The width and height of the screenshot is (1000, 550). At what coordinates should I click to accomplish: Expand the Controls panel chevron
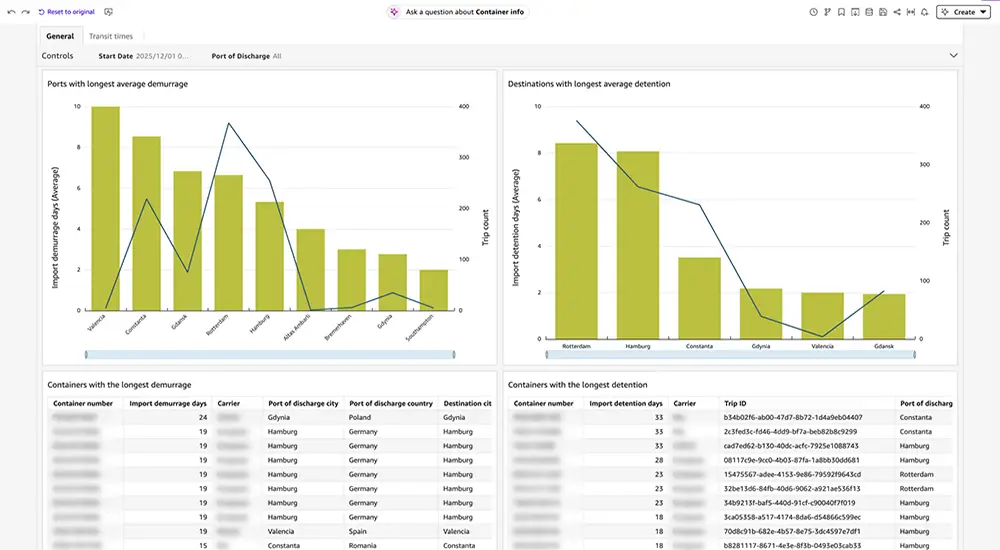(953, 56)
